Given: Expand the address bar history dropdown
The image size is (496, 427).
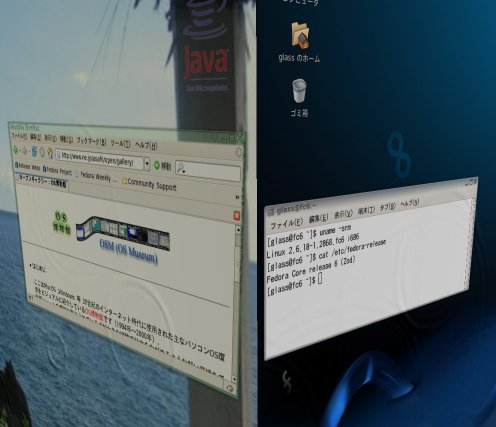Looking at the screenshot, I should [x=147, y=164].
